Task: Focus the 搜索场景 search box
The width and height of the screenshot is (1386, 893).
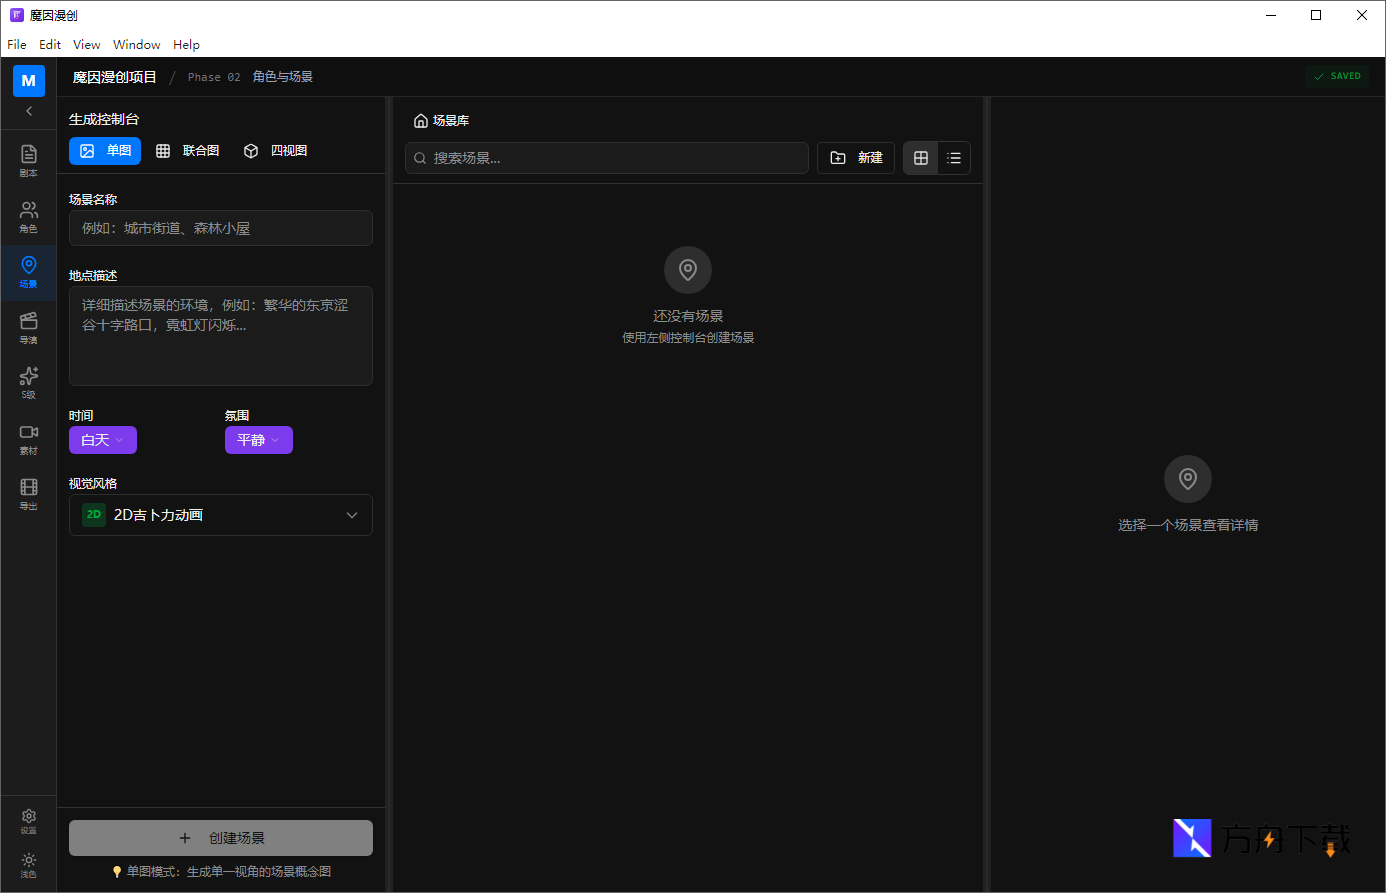Action: [x=607, y=158]
